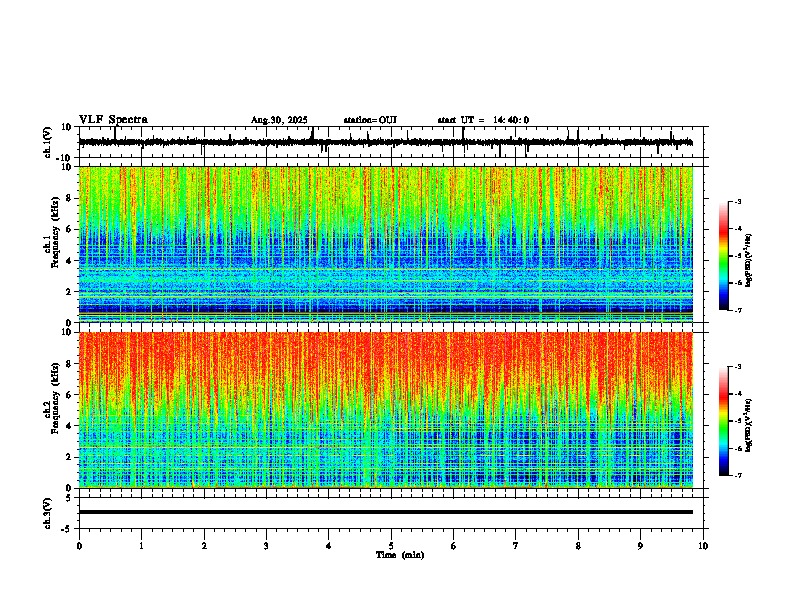Click the ch.1 spectrogram color scale bar
Viewport: 792px width, 612px height.
[x=723, y=255]
